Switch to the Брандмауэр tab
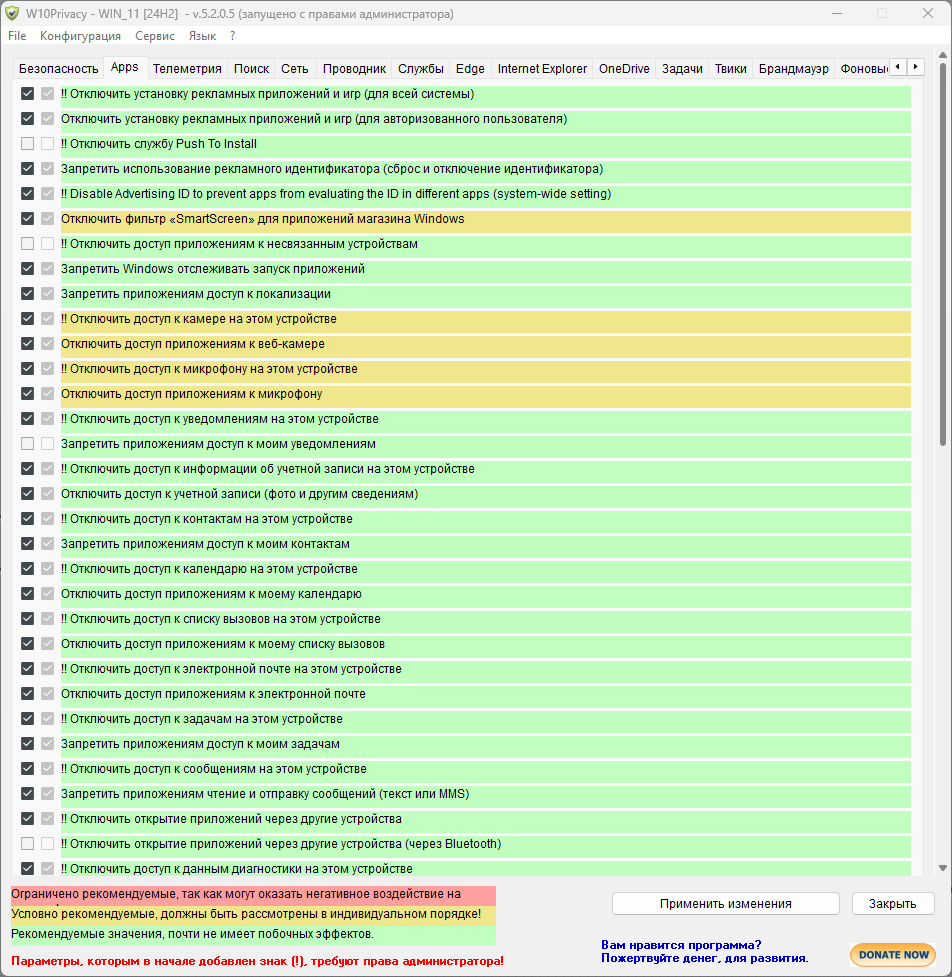952x977 pixels. click(793, 69)
